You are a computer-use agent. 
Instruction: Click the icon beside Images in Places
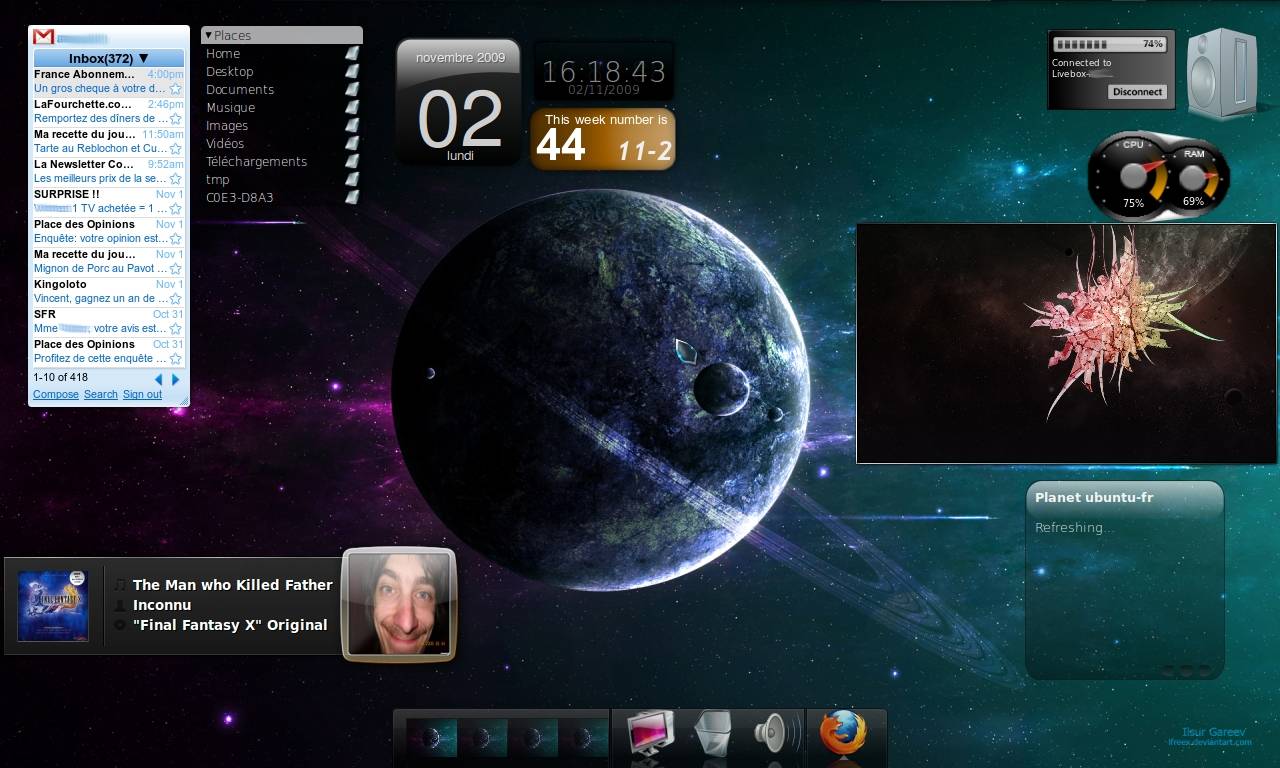point(352,125)
